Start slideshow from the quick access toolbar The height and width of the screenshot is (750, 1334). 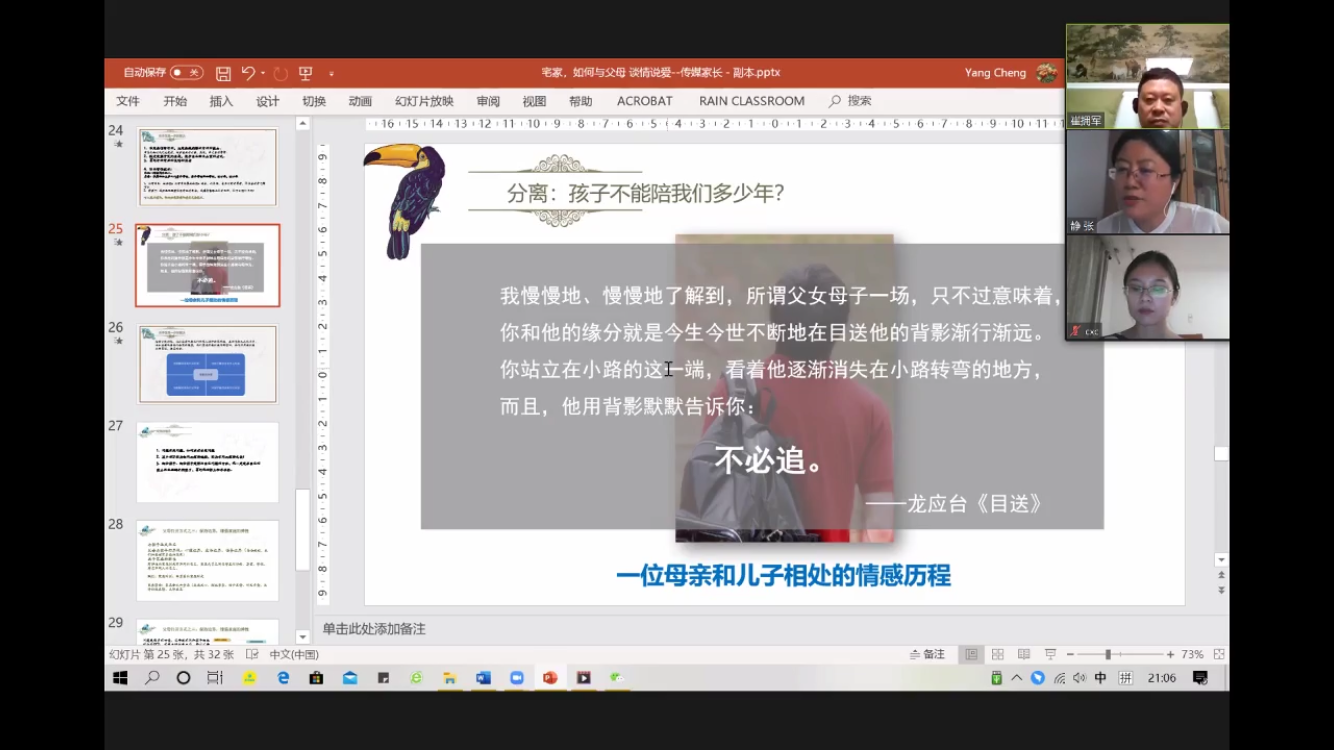pyautogui.click(x=306, y=73)
